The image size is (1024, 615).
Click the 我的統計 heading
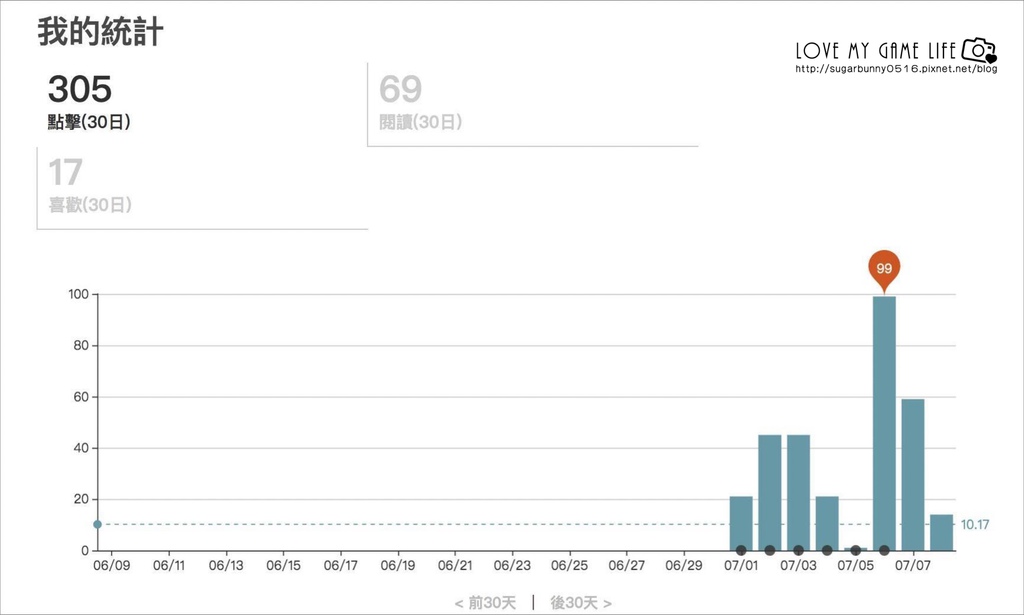point(100,31)
